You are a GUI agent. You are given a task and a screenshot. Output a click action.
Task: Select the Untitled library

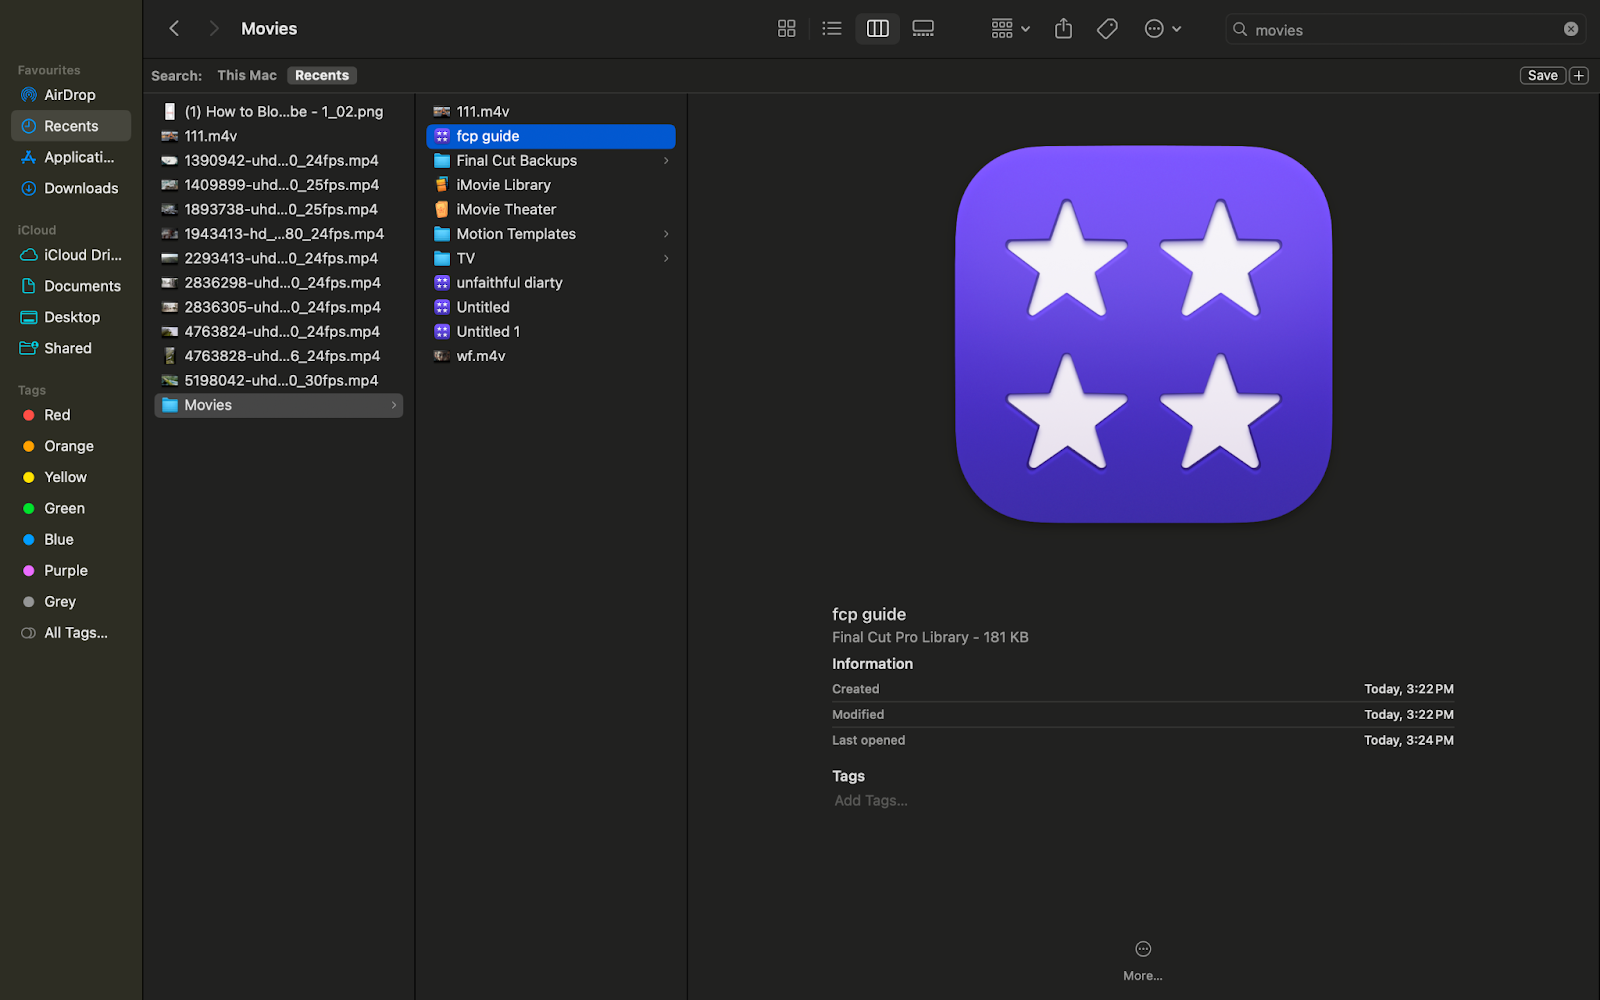551,307
